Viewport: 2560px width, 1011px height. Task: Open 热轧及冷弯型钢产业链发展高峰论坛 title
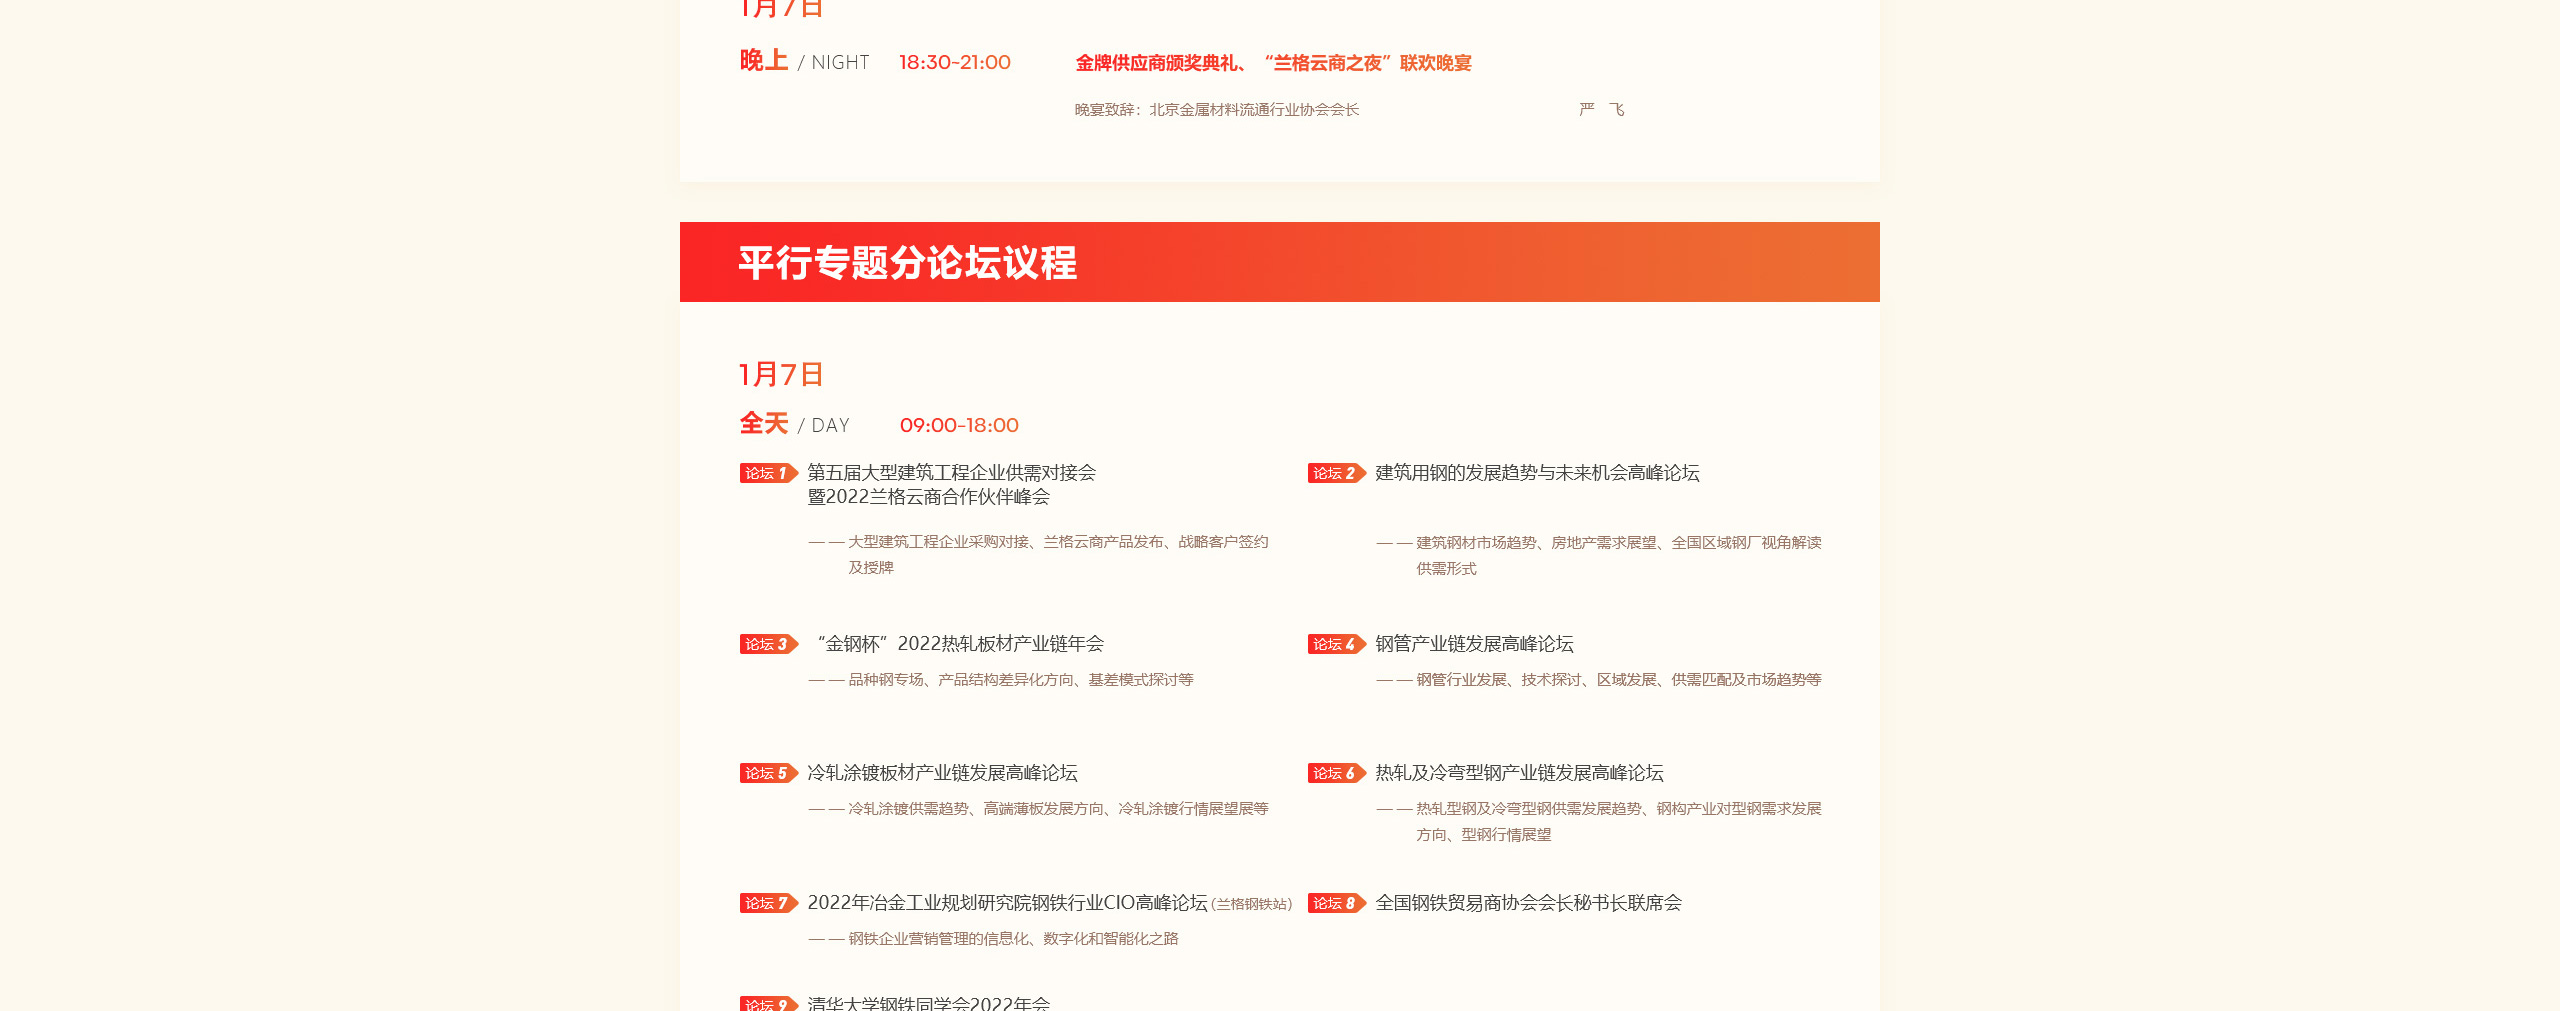pyautogui.click(x=1519, y=773)
